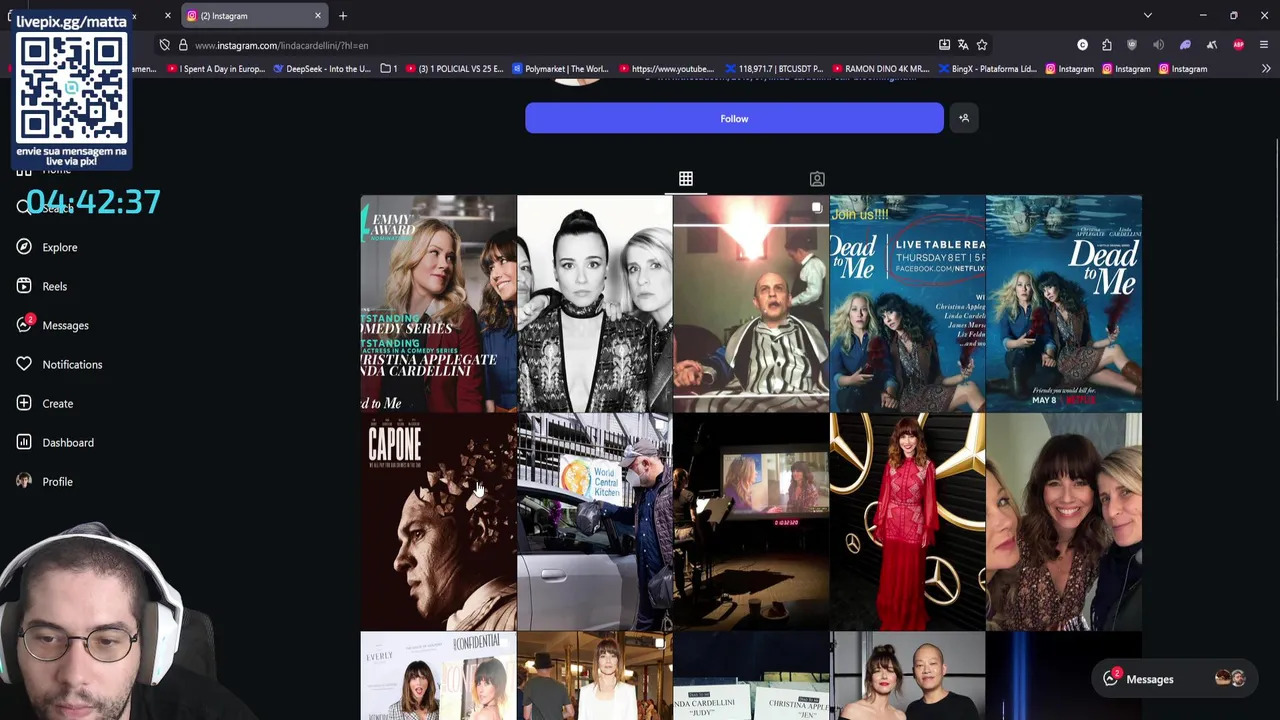
Task: Open the JUDY and JEN name cards post
Action: tap(750, 676)
